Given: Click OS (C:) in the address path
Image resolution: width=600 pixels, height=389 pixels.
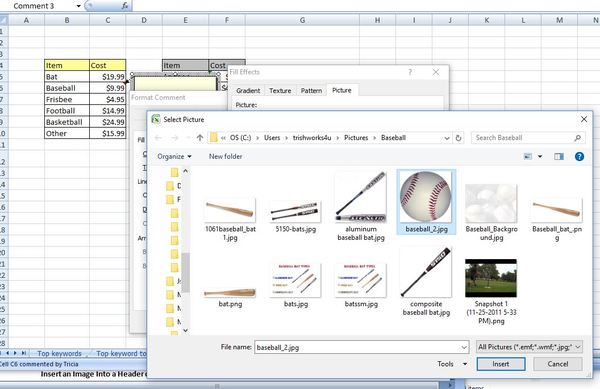Looking at the screenshot, I should [x=240, y=138].
